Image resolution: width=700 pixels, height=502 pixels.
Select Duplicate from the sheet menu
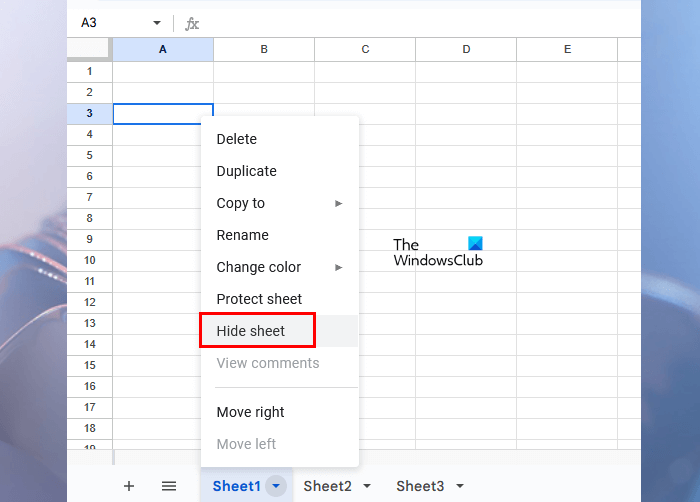(247, 171)
